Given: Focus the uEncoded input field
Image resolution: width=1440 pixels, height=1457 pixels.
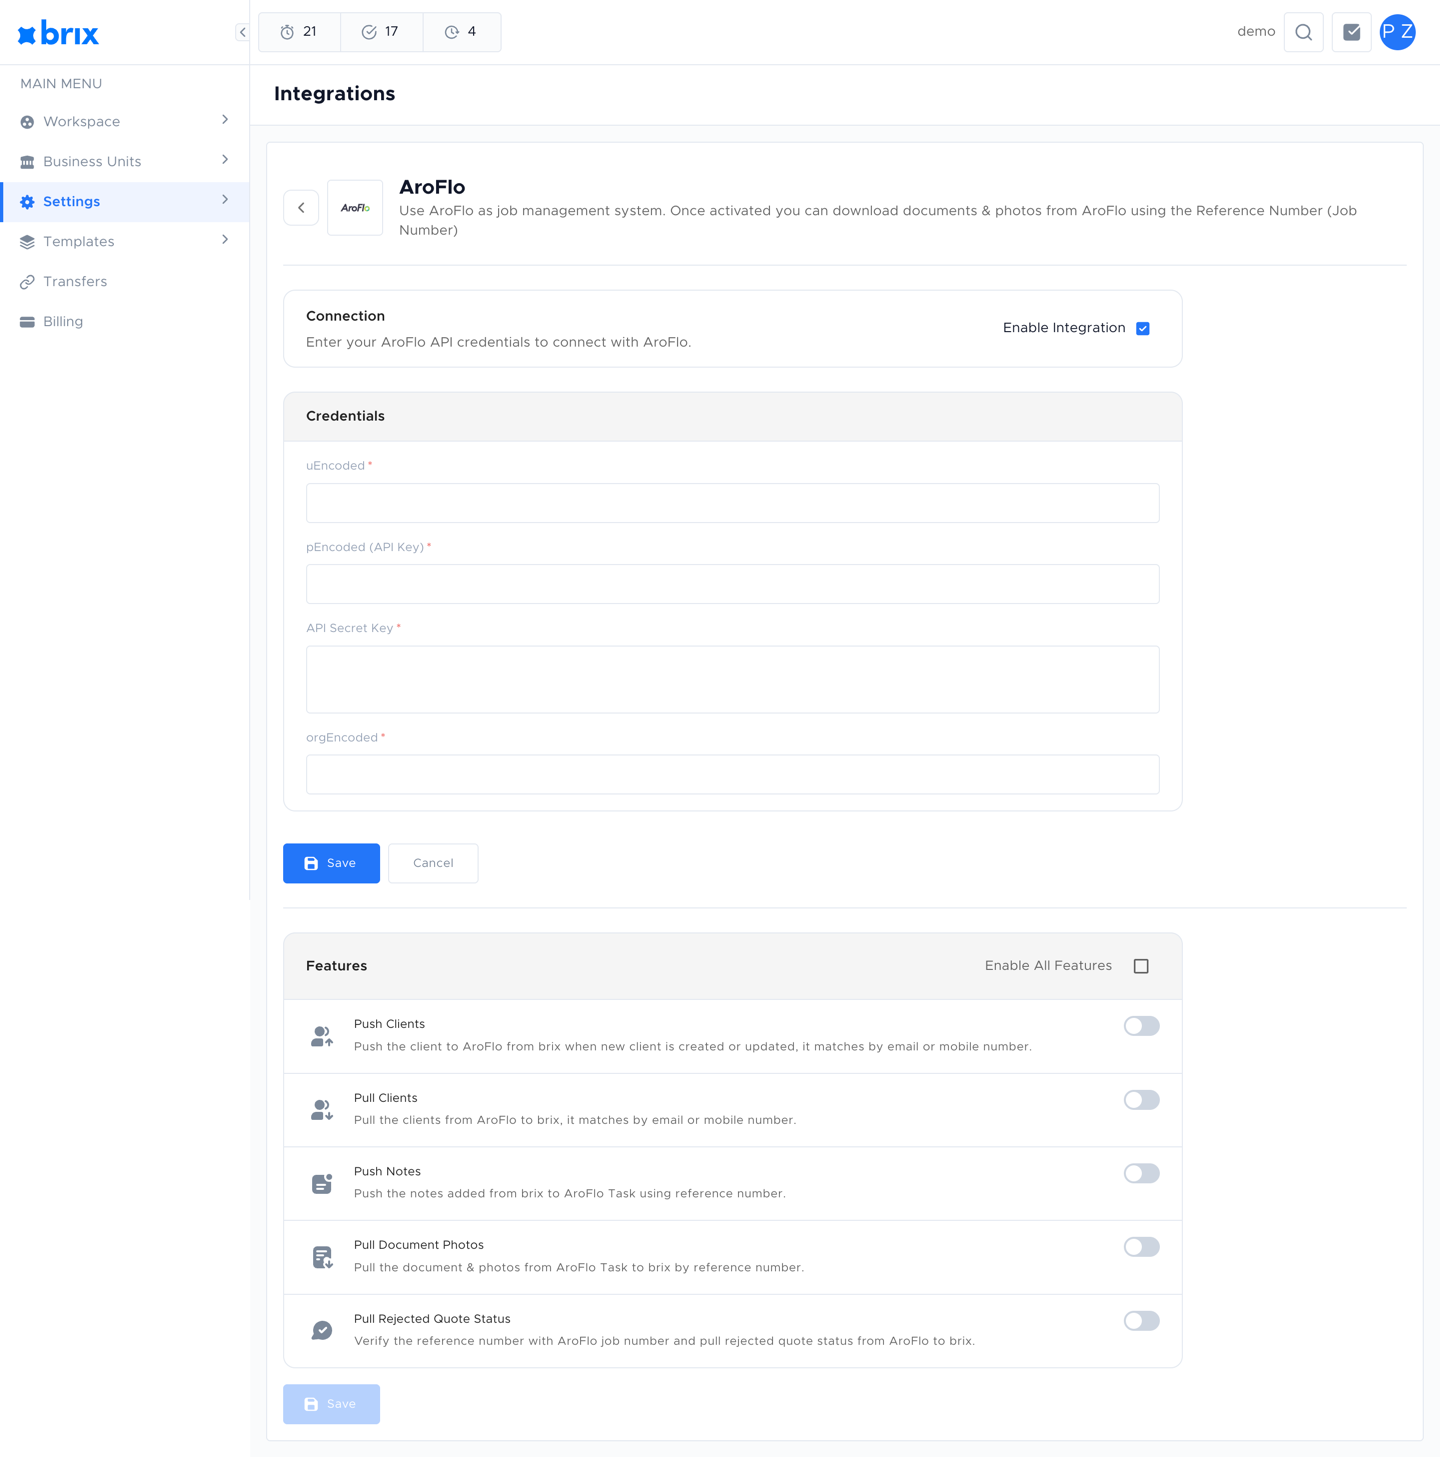Looking at the screenshot, I should (x=732, y=503).
